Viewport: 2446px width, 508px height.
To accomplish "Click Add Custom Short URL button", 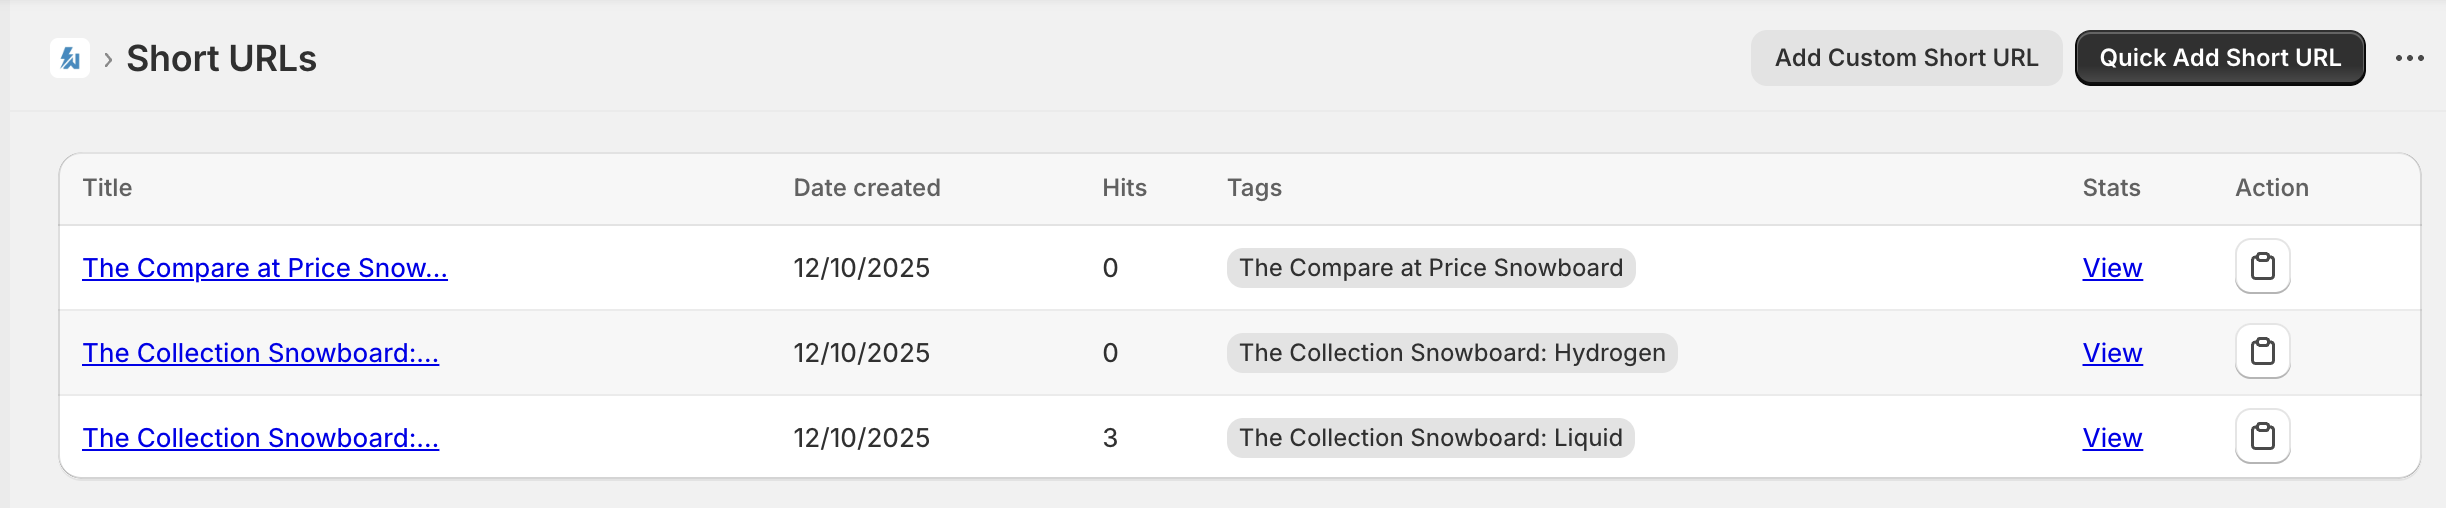I will tap(1906, 58).
